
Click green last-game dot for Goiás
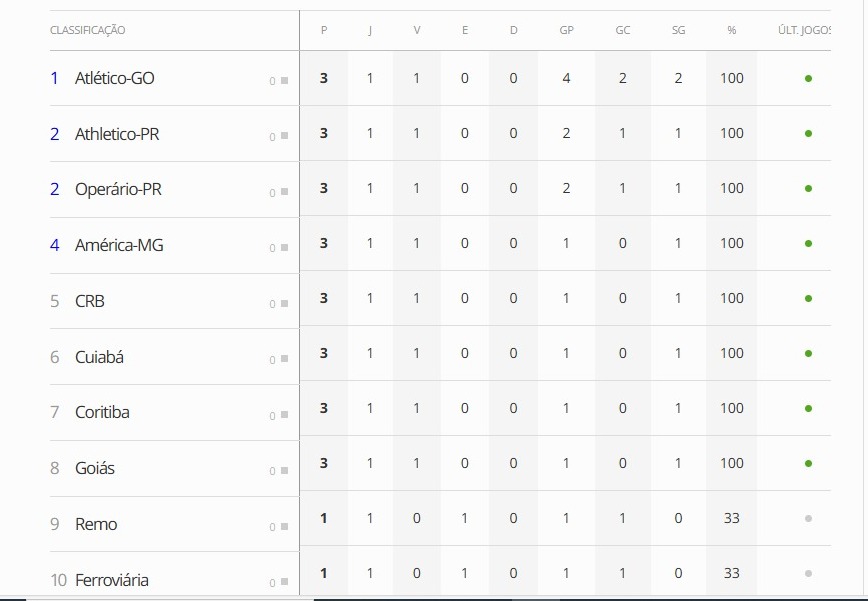(808, 463)
